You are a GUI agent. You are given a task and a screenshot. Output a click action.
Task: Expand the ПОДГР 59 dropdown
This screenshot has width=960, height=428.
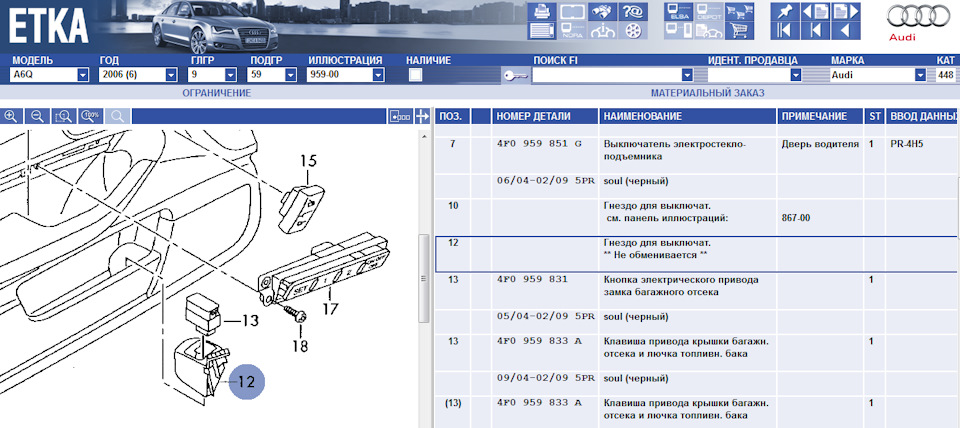coord(290,75)
